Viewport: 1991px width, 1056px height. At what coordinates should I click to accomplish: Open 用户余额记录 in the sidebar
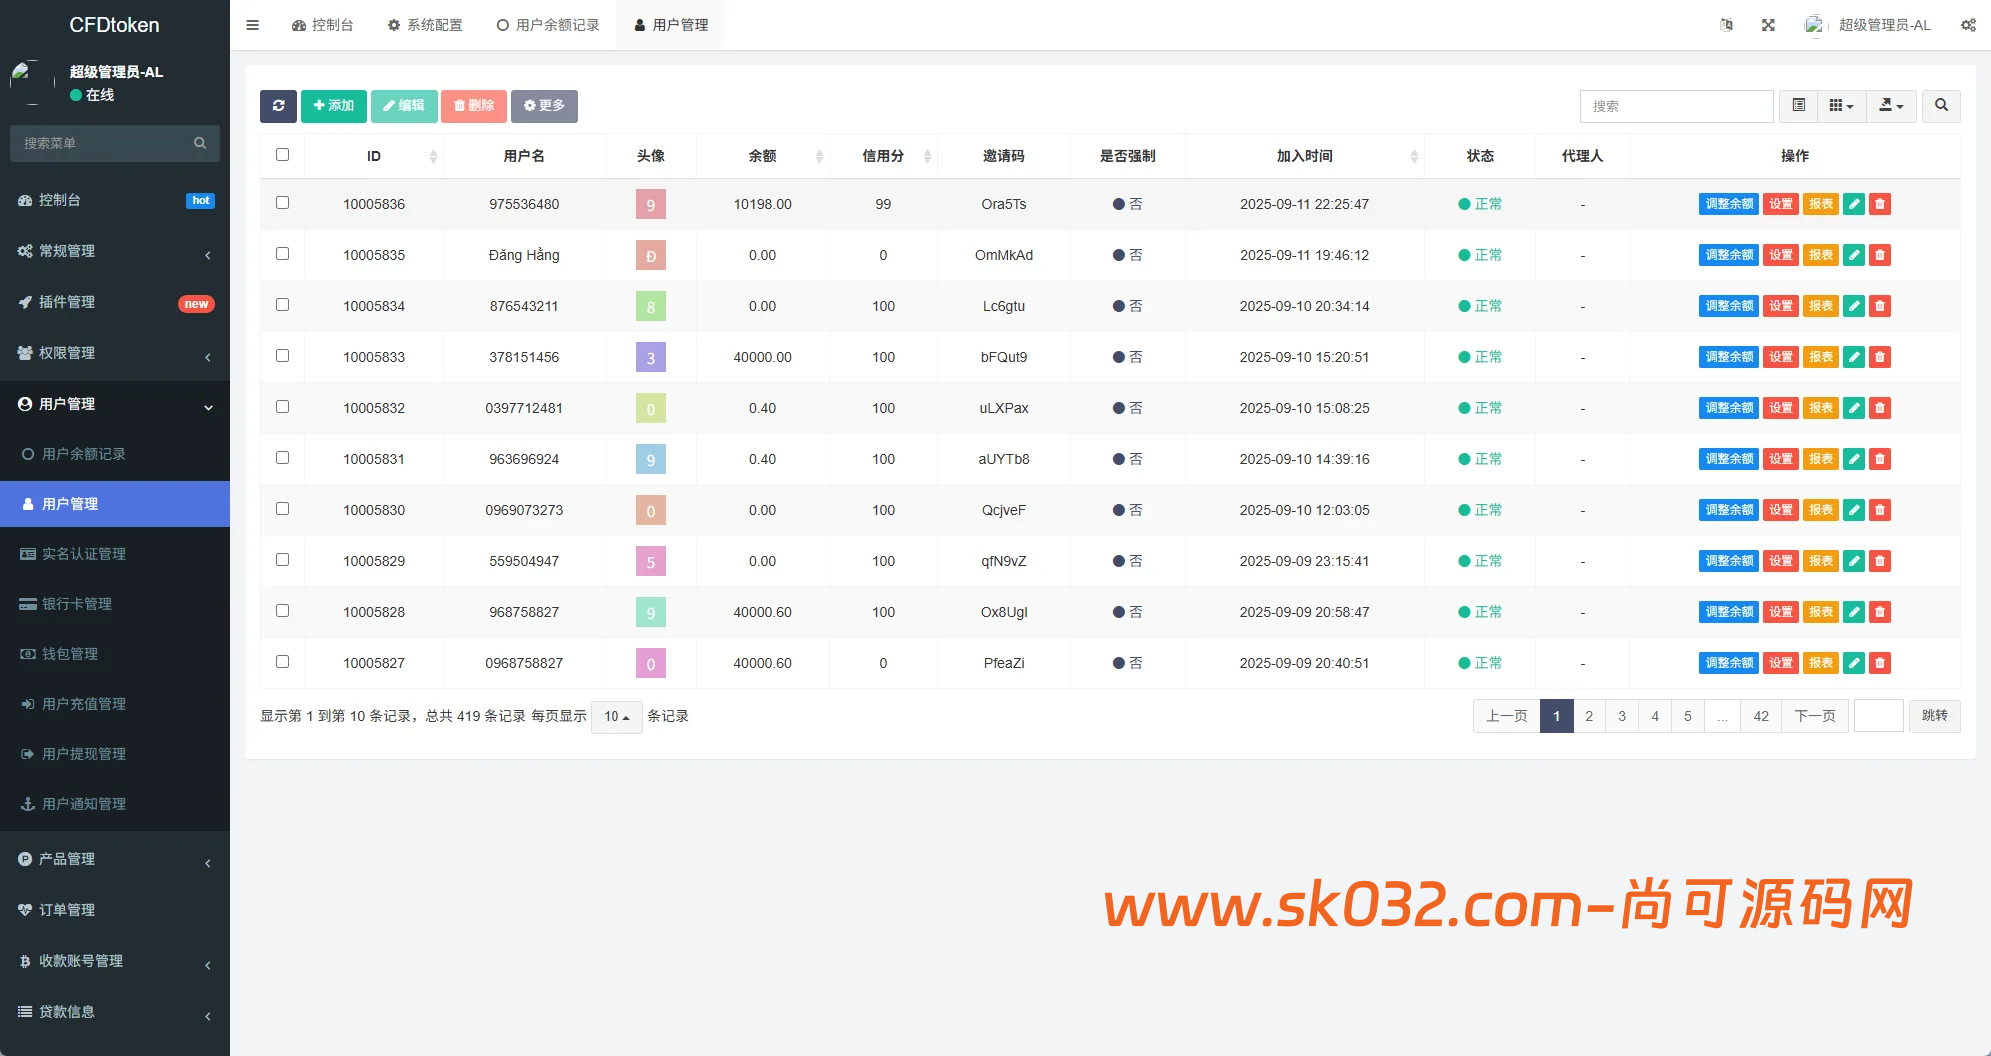pos(115,454)
